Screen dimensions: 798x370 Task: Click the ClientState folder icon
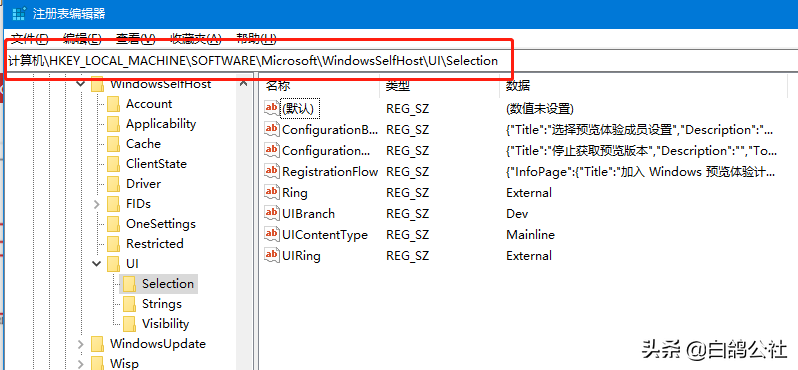113,164
